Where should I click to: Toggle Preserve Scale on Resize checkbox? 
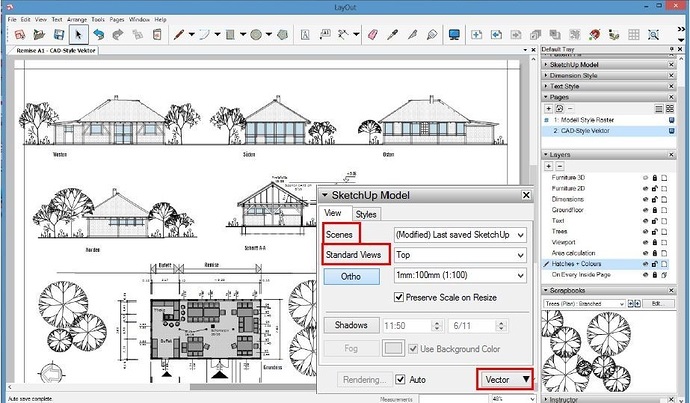(x=400, y=297)
